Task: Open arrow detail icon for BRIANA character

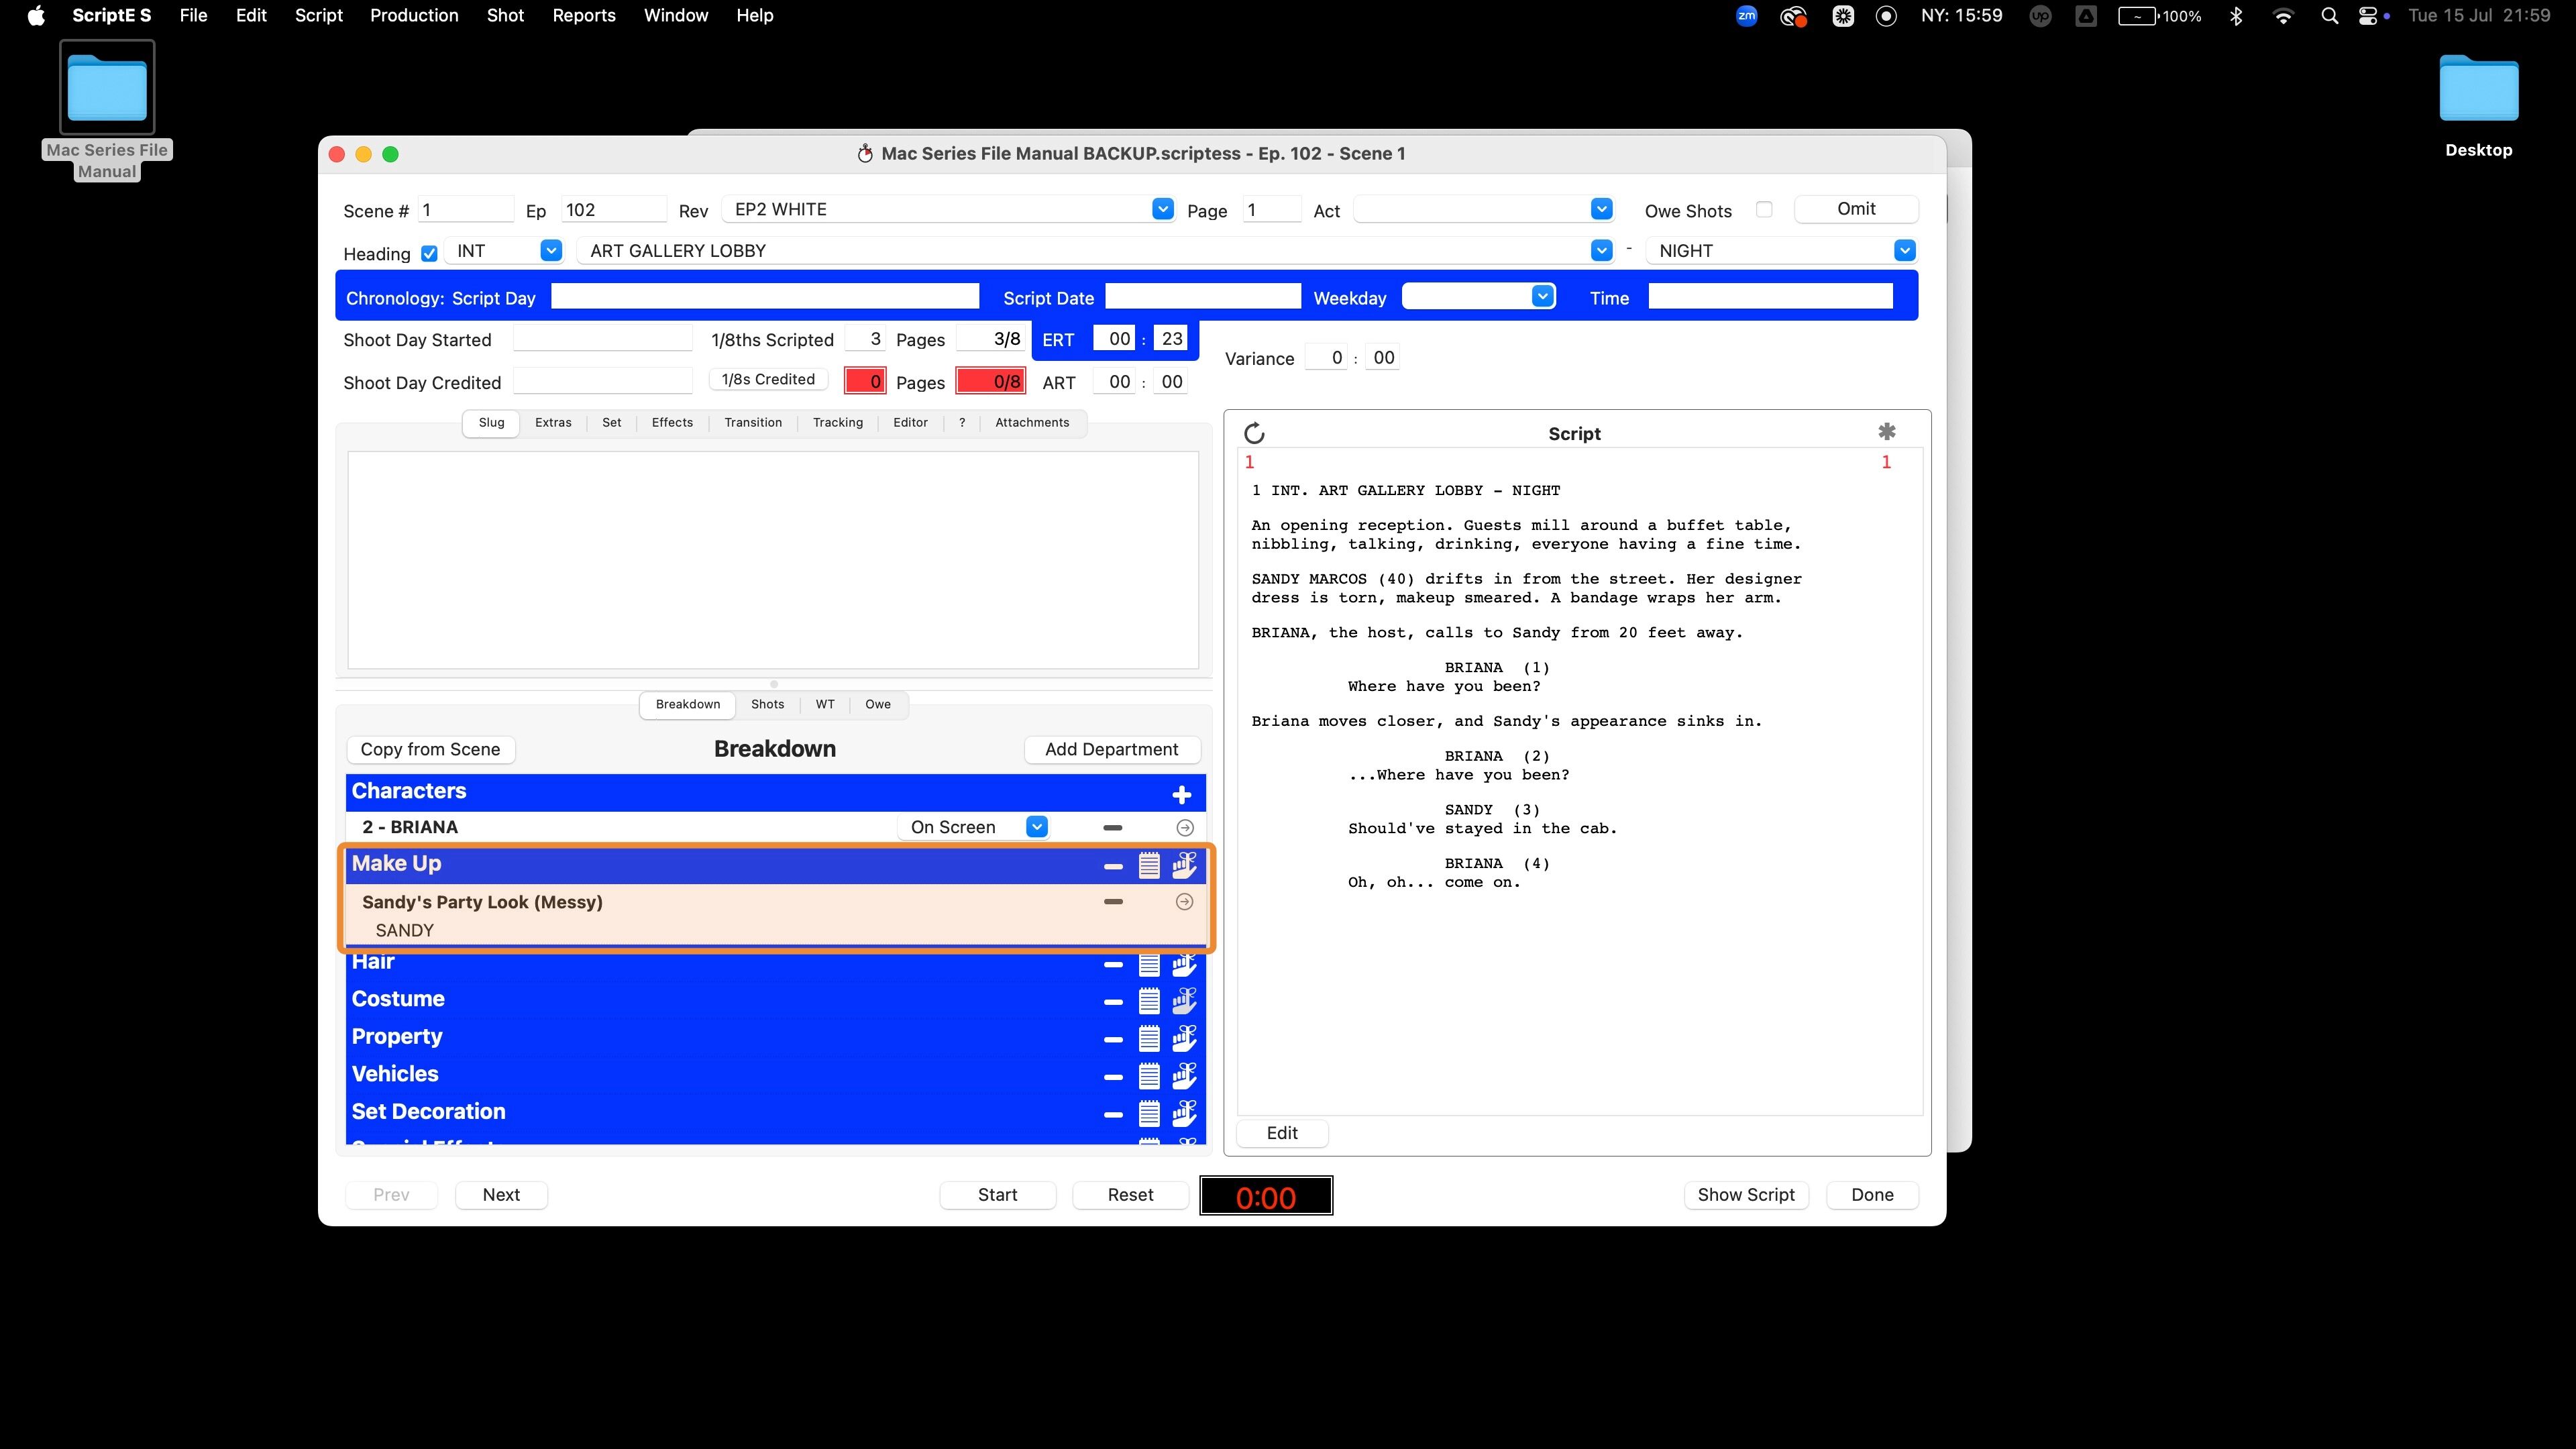Action: point(1184,828)
